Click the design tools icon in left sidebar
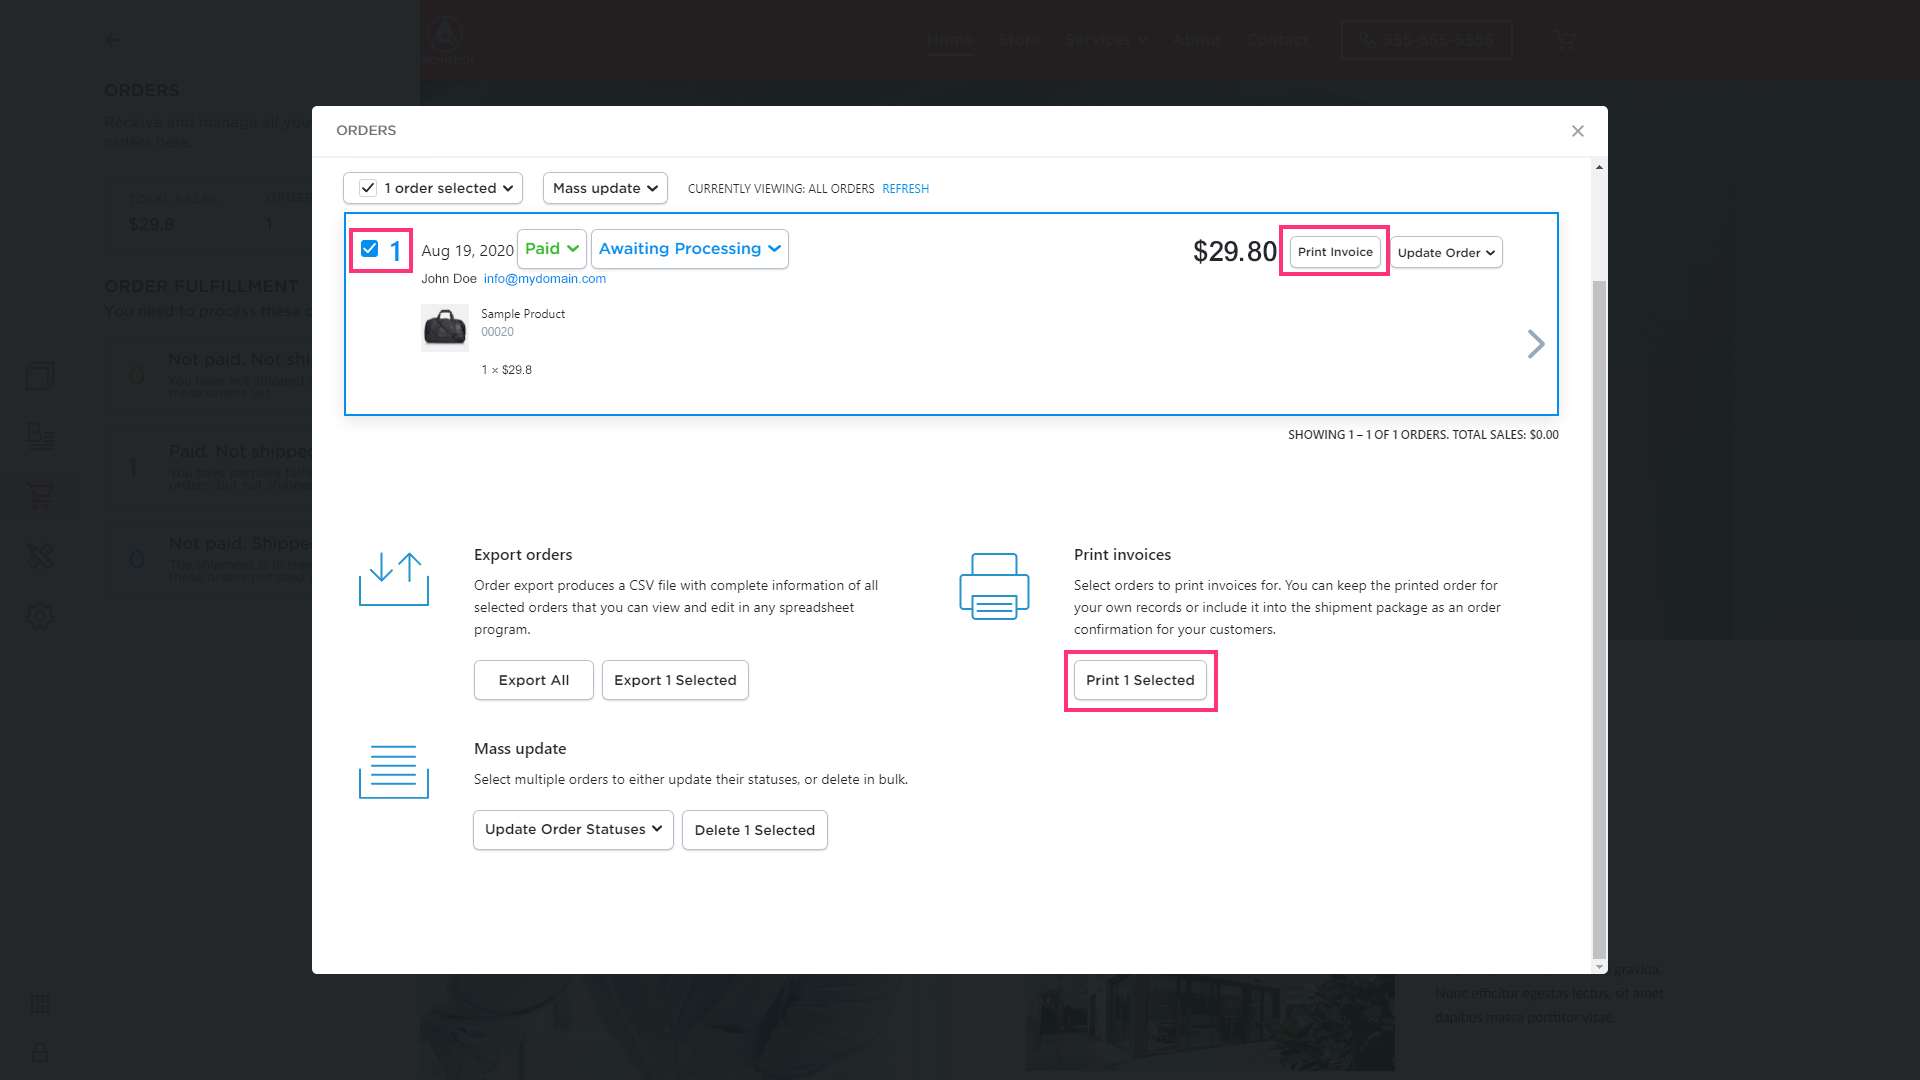Screen dimensions: 1920x1080 (40, 556)
